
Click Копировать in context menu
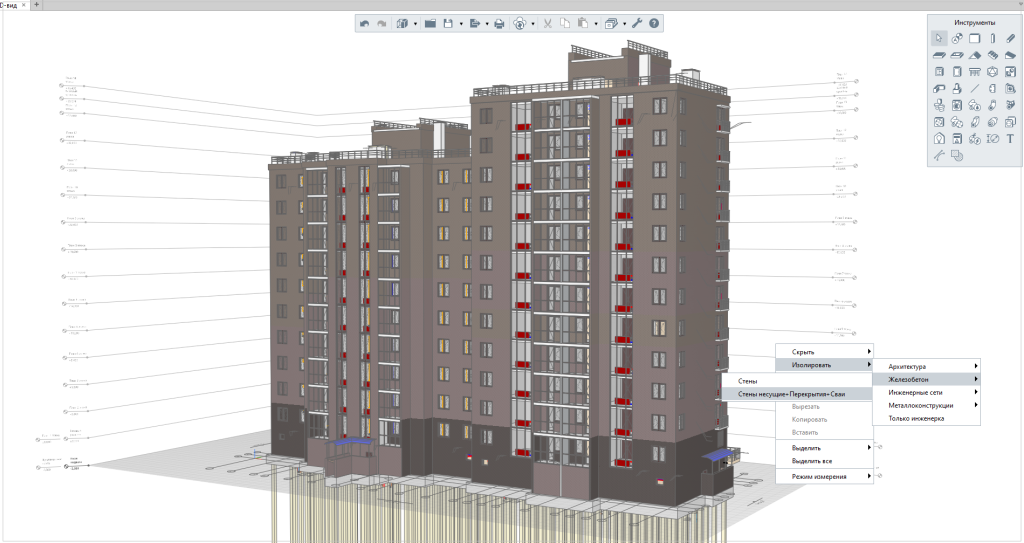[x=824, y=420]
